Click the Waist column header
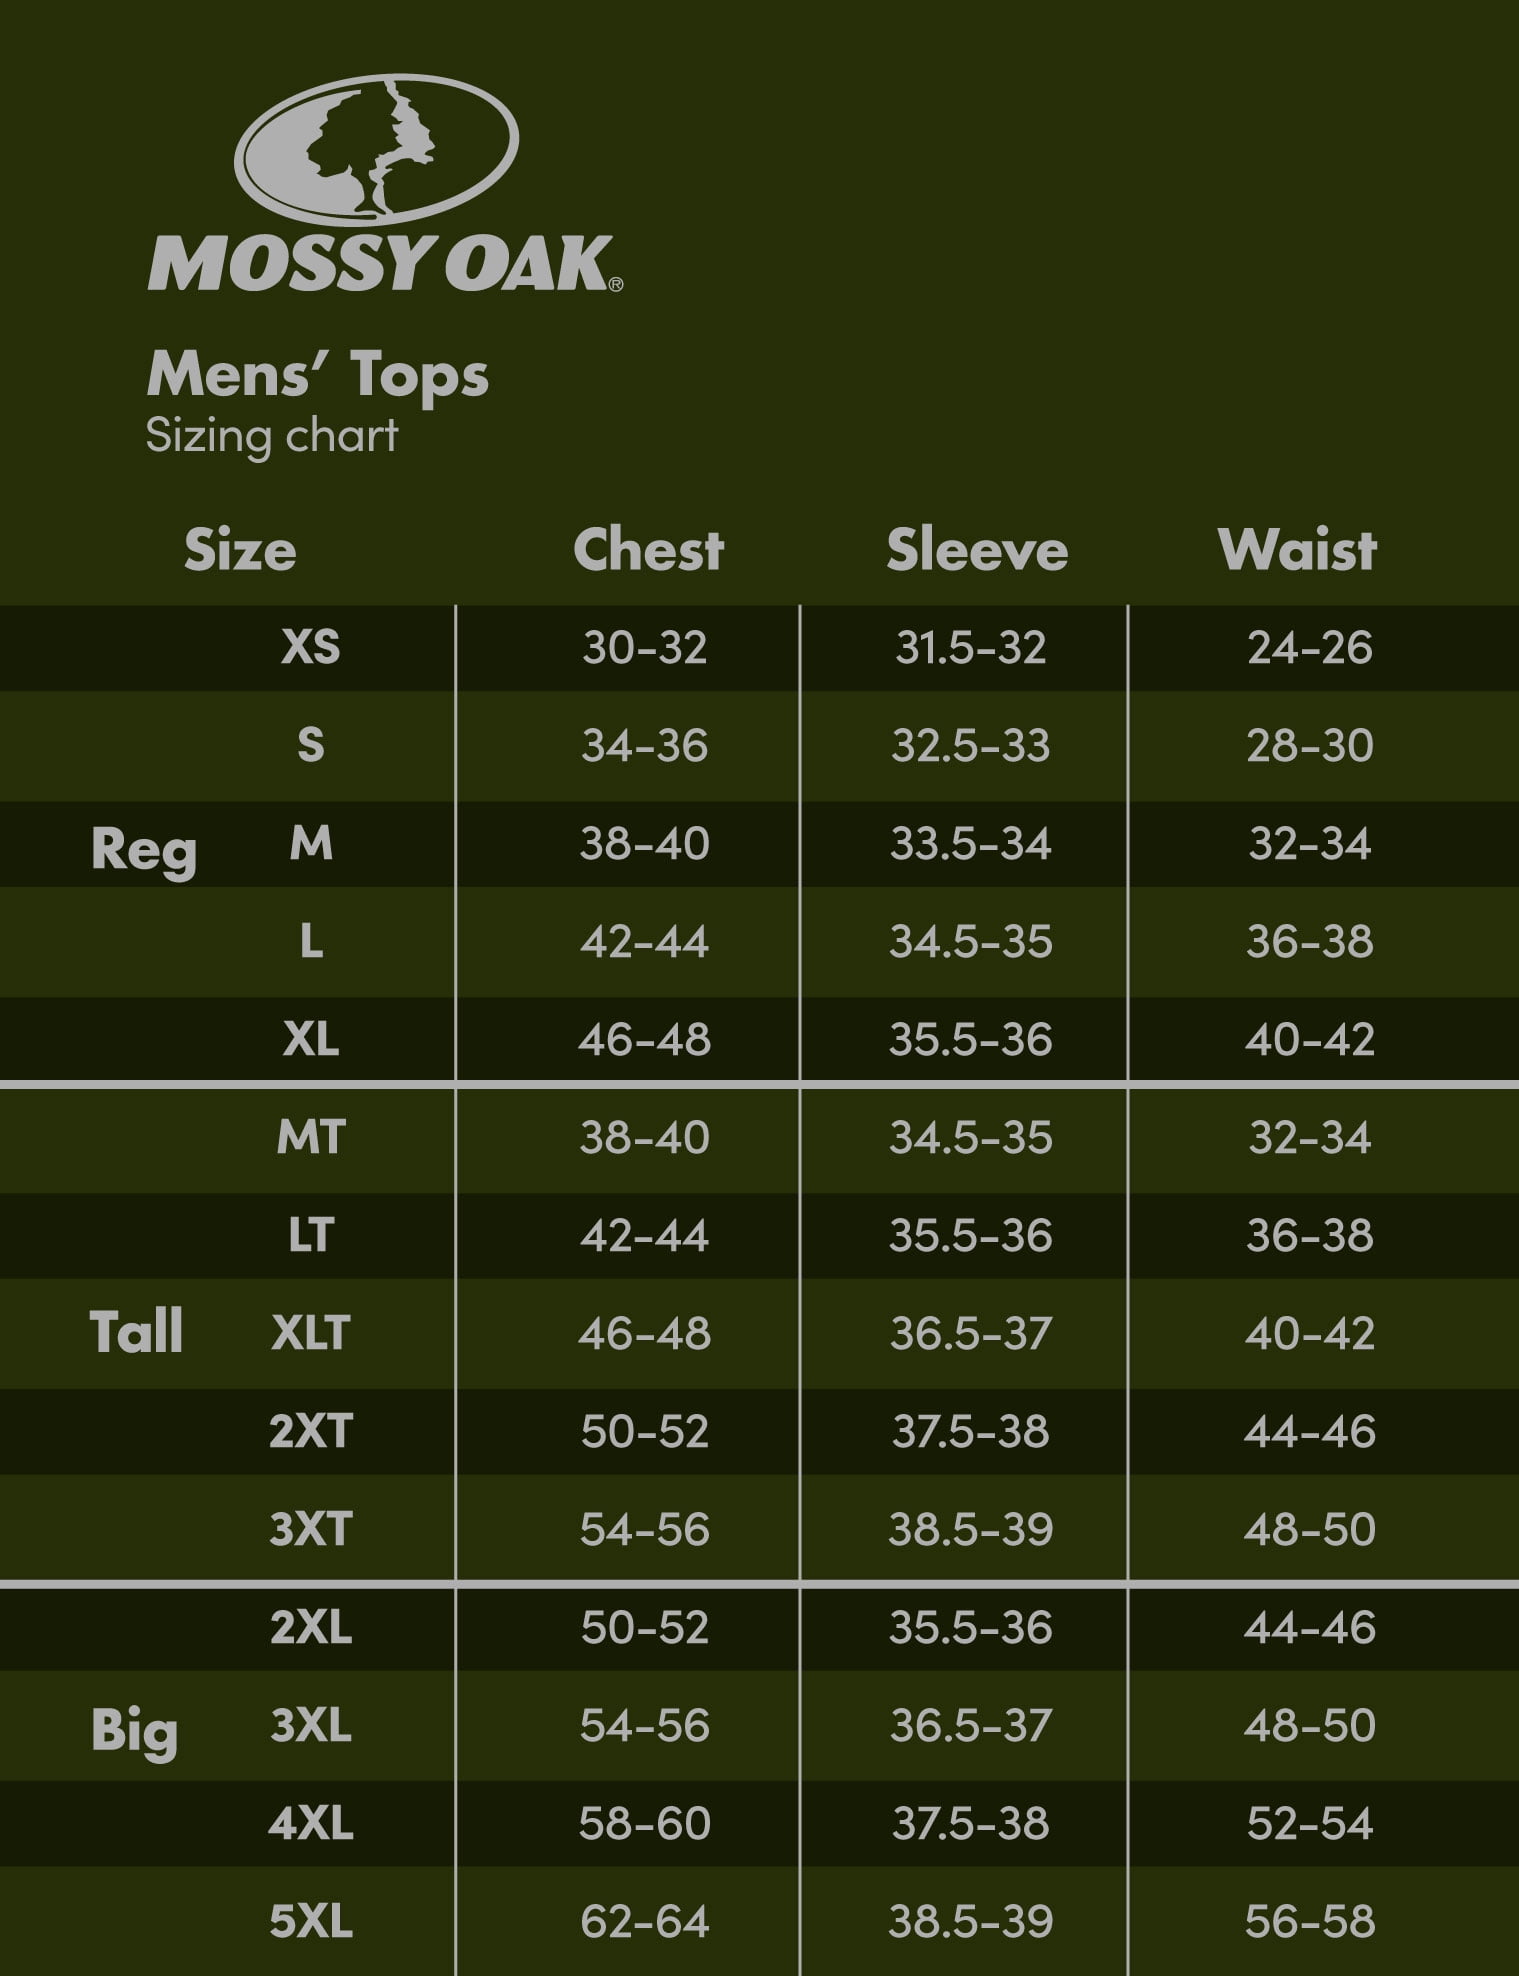Viewport: 1519px width, 1976px height. 1298,550
